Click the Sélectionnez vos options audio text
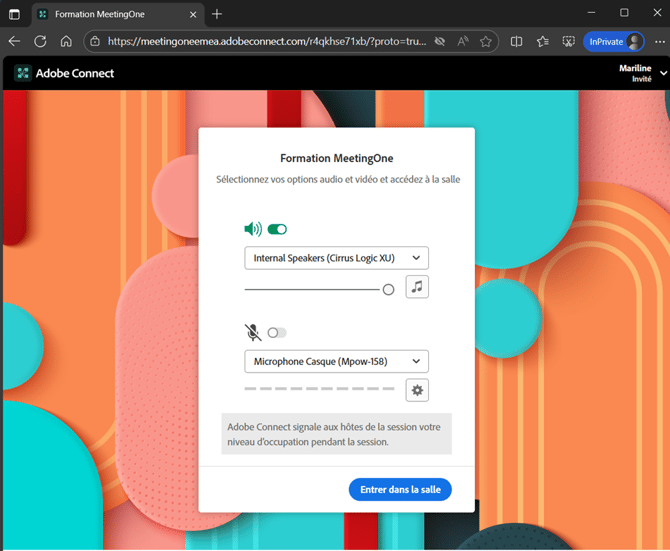Viewport: 670px width, 551px height. coord(338,179)
